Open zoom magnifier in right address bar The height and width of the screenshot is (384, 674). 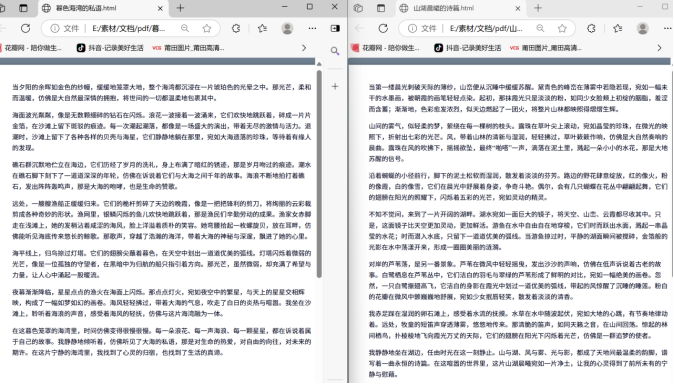tap(540, 28)
